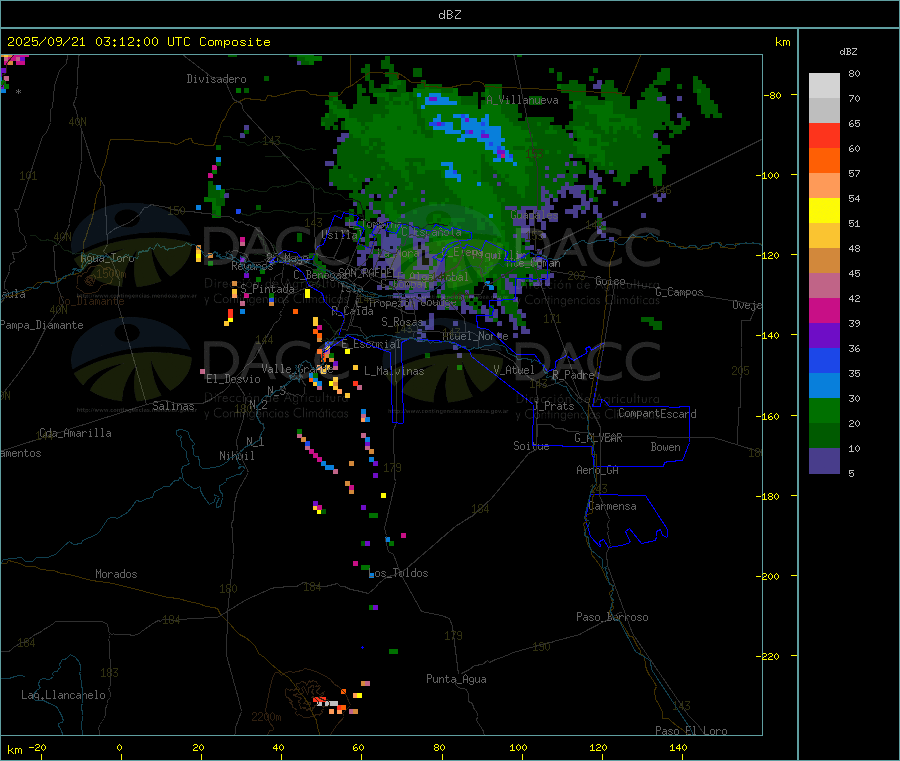Click the S_Pintada place label

point(267,289)
